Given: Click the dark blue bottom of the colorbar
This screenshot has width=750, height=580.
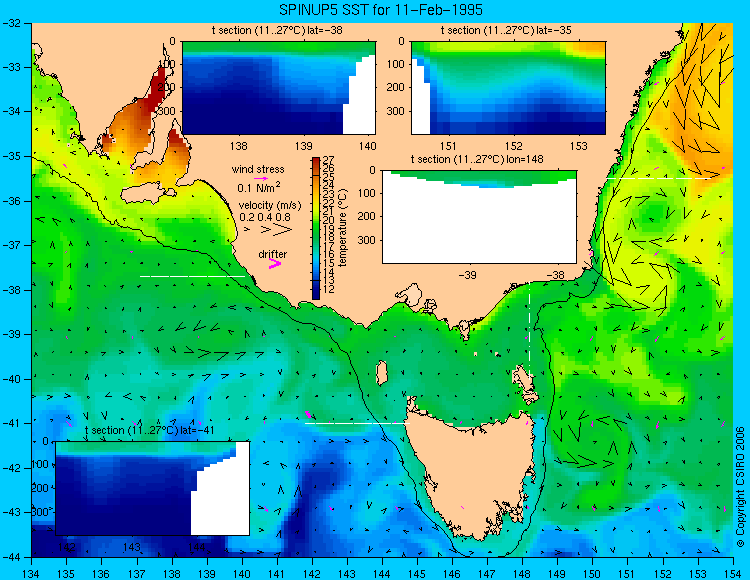Looking at the screenshot, I should (316, 293).
